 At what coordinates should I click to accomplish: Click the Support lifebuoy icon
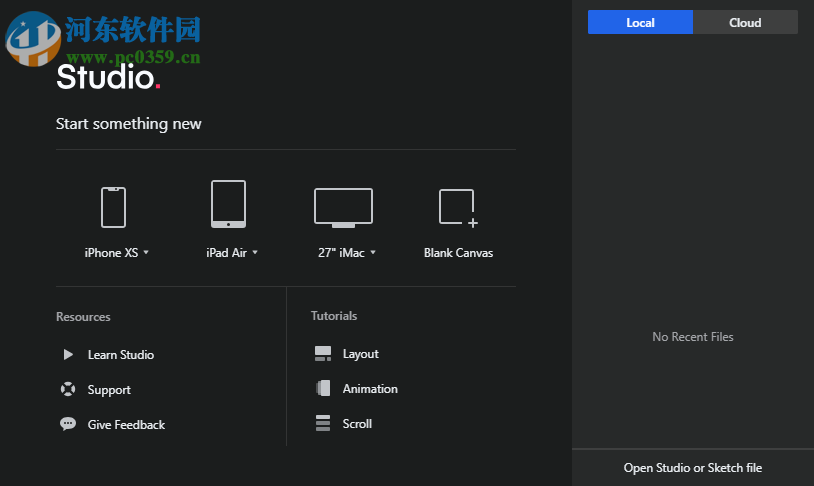[68, 389]
